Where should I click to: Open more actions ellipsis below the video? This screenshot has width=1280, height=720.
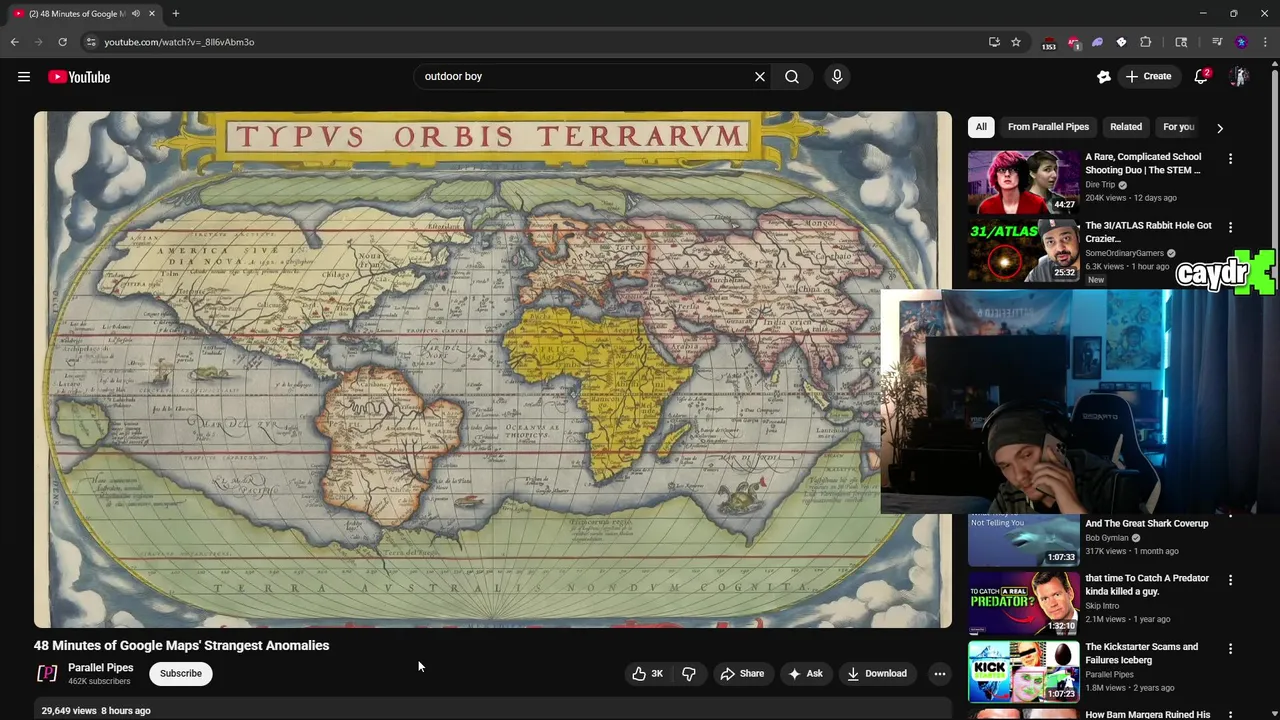(940, 674)
